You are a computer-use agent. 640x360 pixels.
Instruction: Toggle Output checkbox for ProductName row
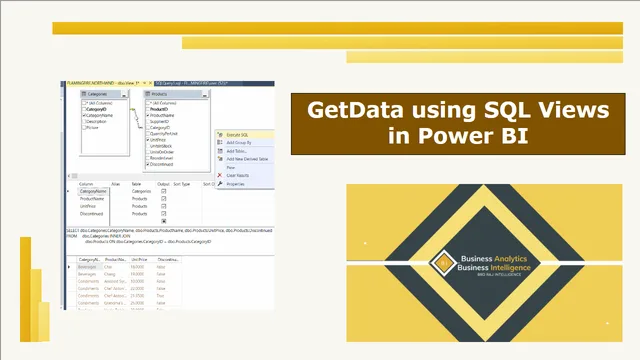(164, 199)
